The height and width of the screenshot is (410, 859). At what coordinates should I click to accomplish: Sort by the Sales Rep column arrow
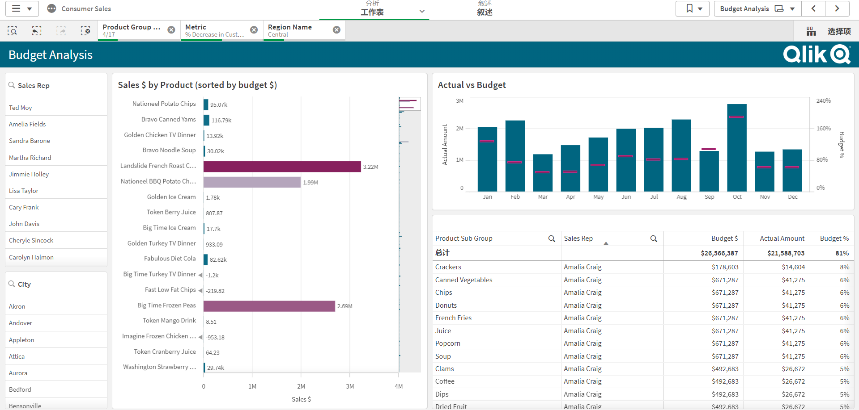coord(606,243)
